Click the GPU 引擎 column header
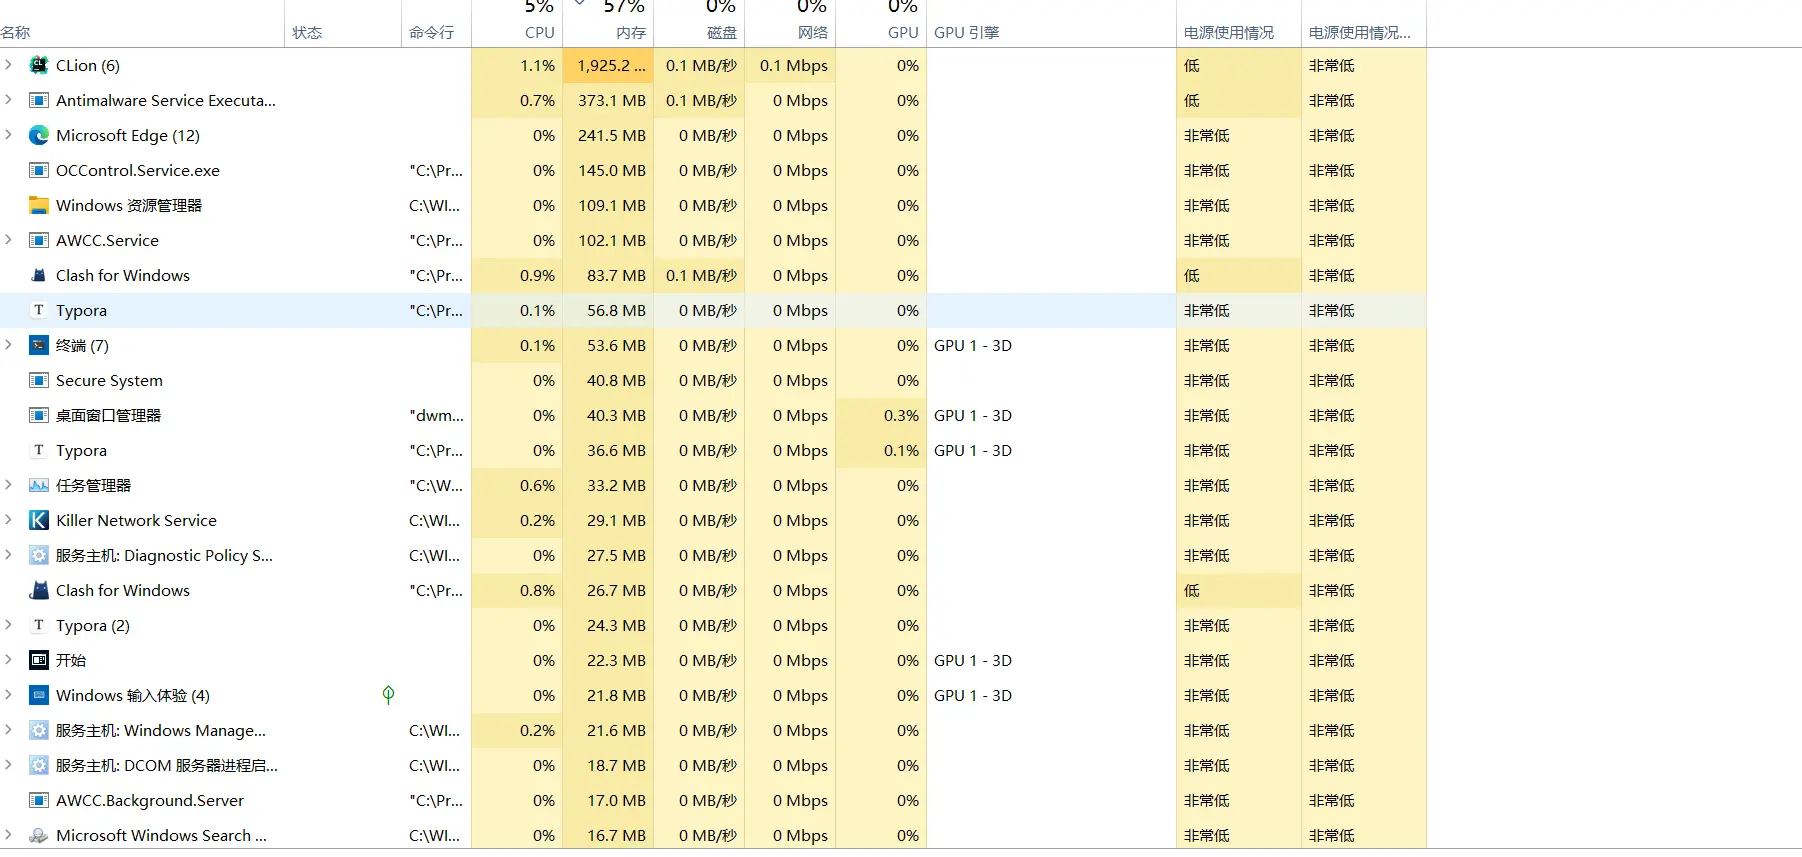Image resolution: width=1802 pixels, height=857 pixels. [966, 32]
